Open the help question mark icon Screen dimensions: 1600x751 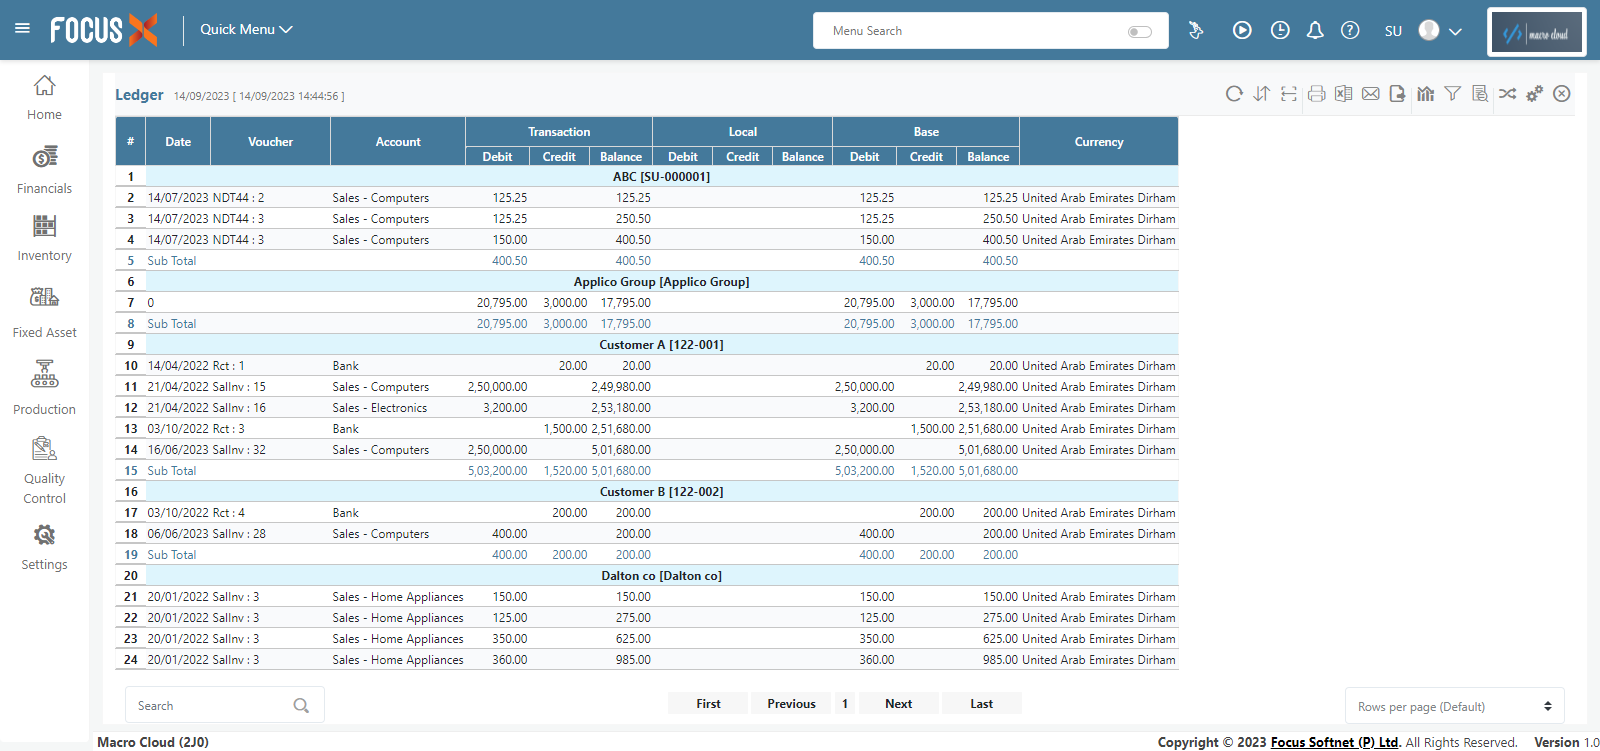pyautogui.click(x=1350, y=31)
